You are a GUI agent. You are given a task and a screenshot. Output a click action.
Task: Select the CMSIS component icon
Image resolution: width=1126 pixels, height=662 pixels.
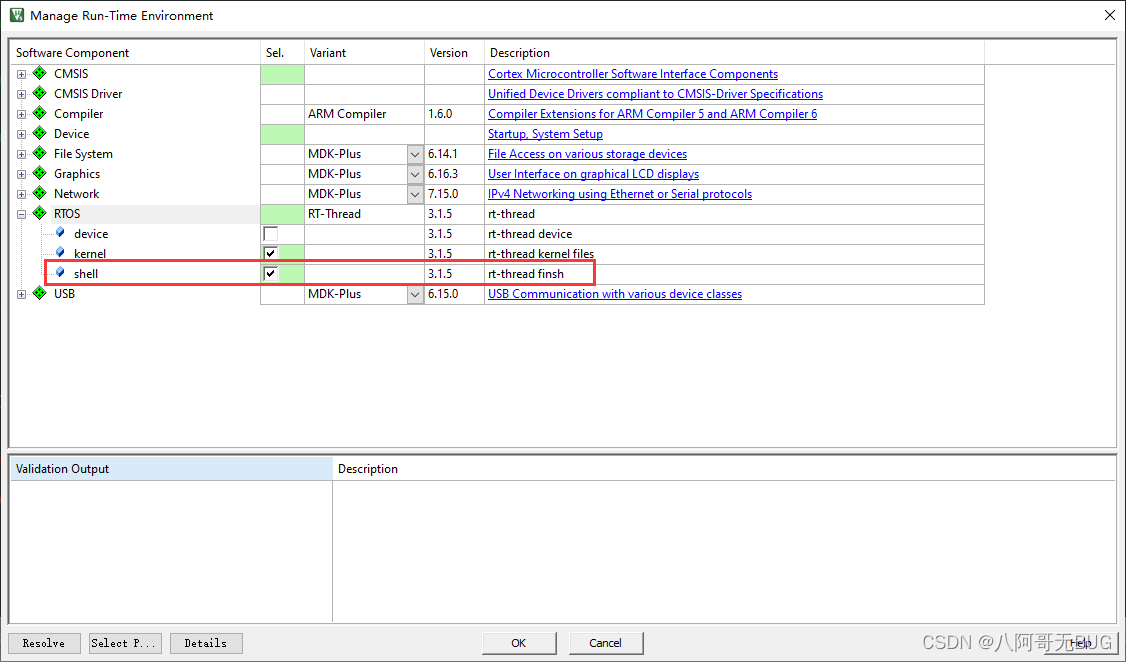[x=39, y=73]
